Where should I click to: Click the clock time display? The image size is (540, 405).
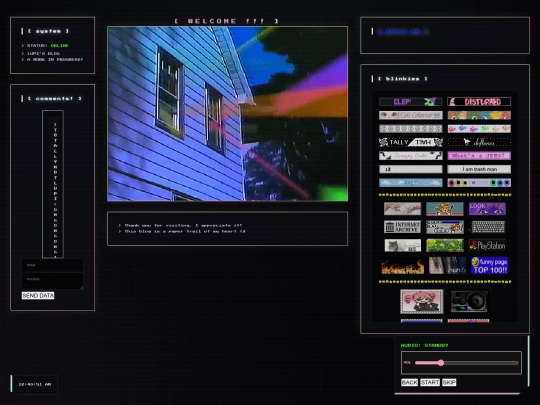tap(35, 384)
